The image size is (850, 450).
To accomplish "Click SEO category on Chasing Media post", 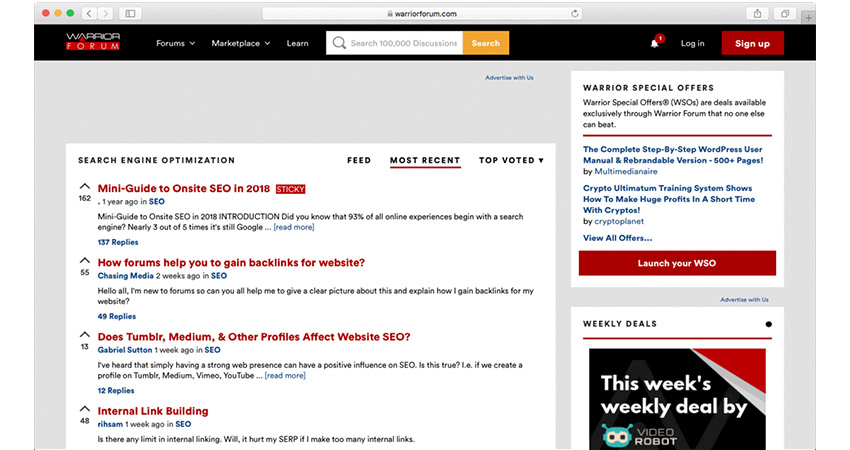I will click(219, 276).
